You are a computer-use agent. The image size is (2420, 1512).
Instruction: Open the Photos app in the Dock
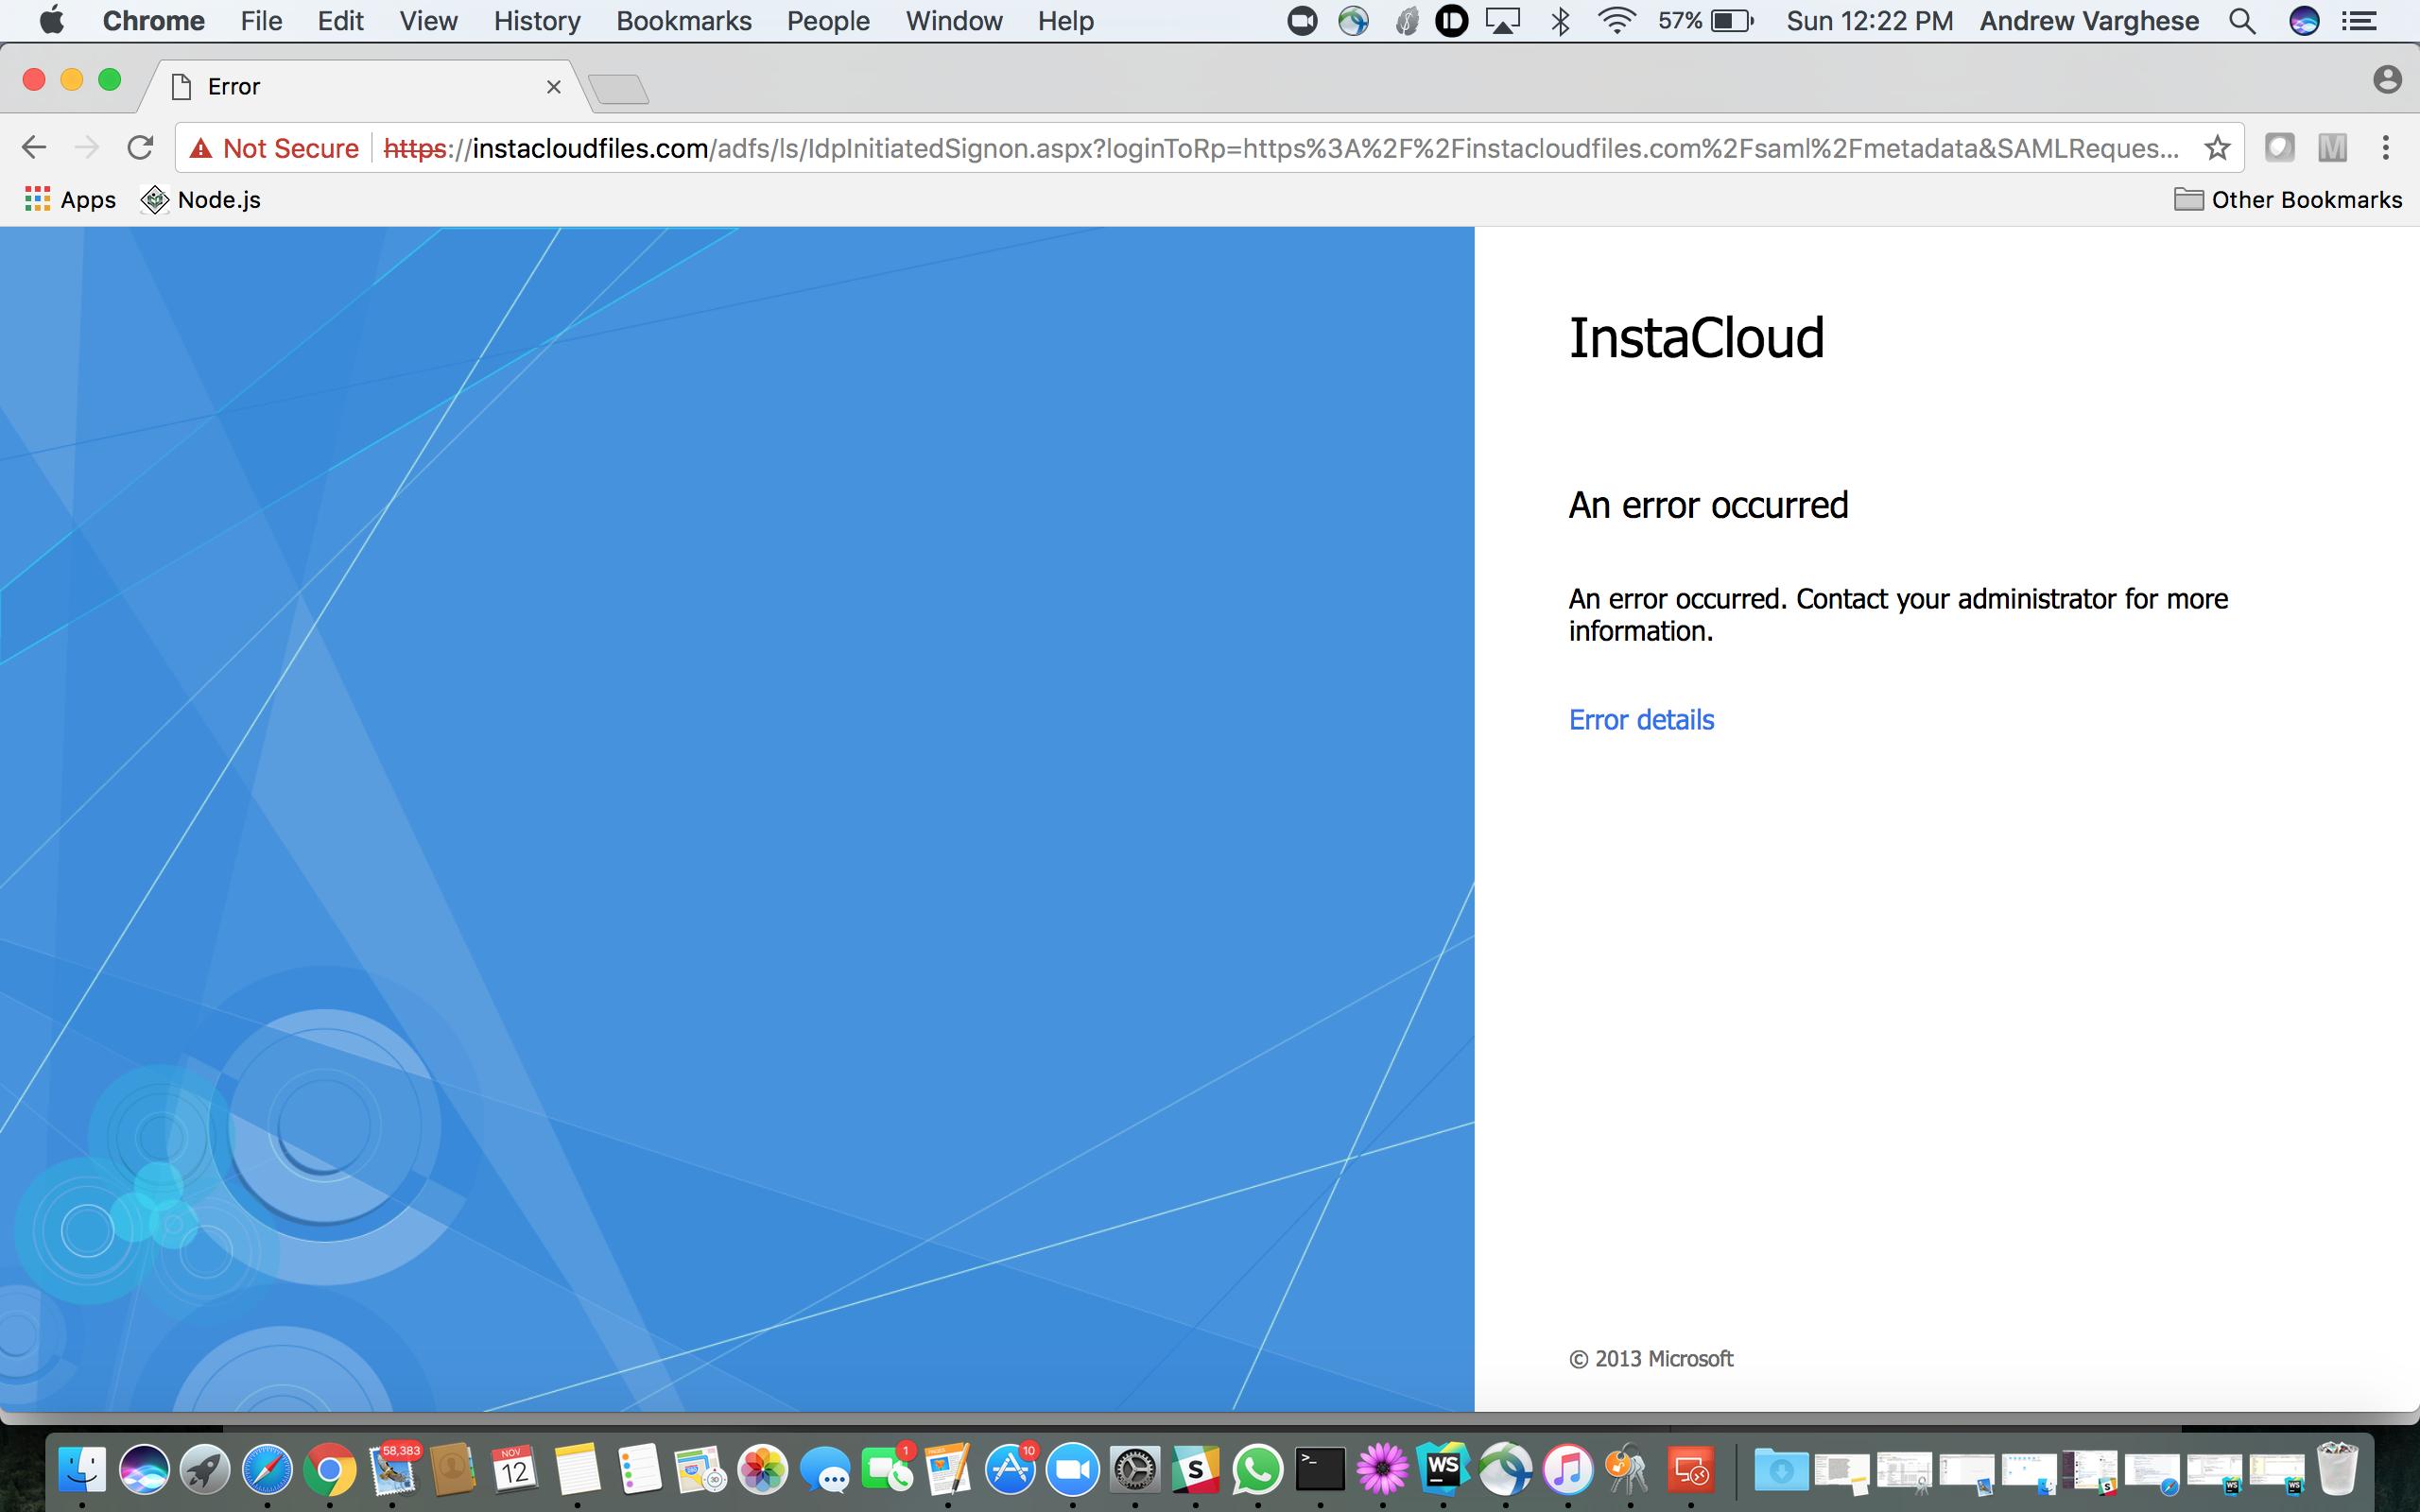tap(762, 1470)
